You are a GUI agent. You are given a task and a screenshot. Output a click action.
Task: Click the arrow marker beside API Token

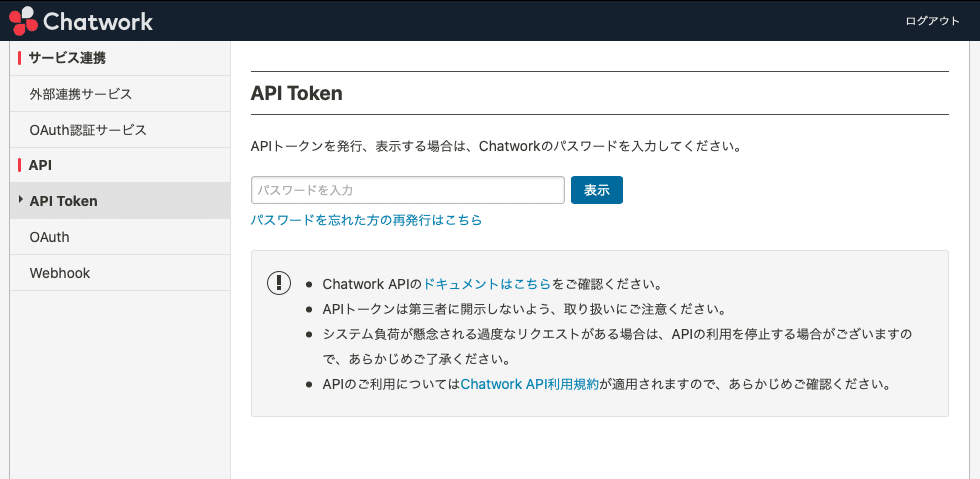point(21,200)
